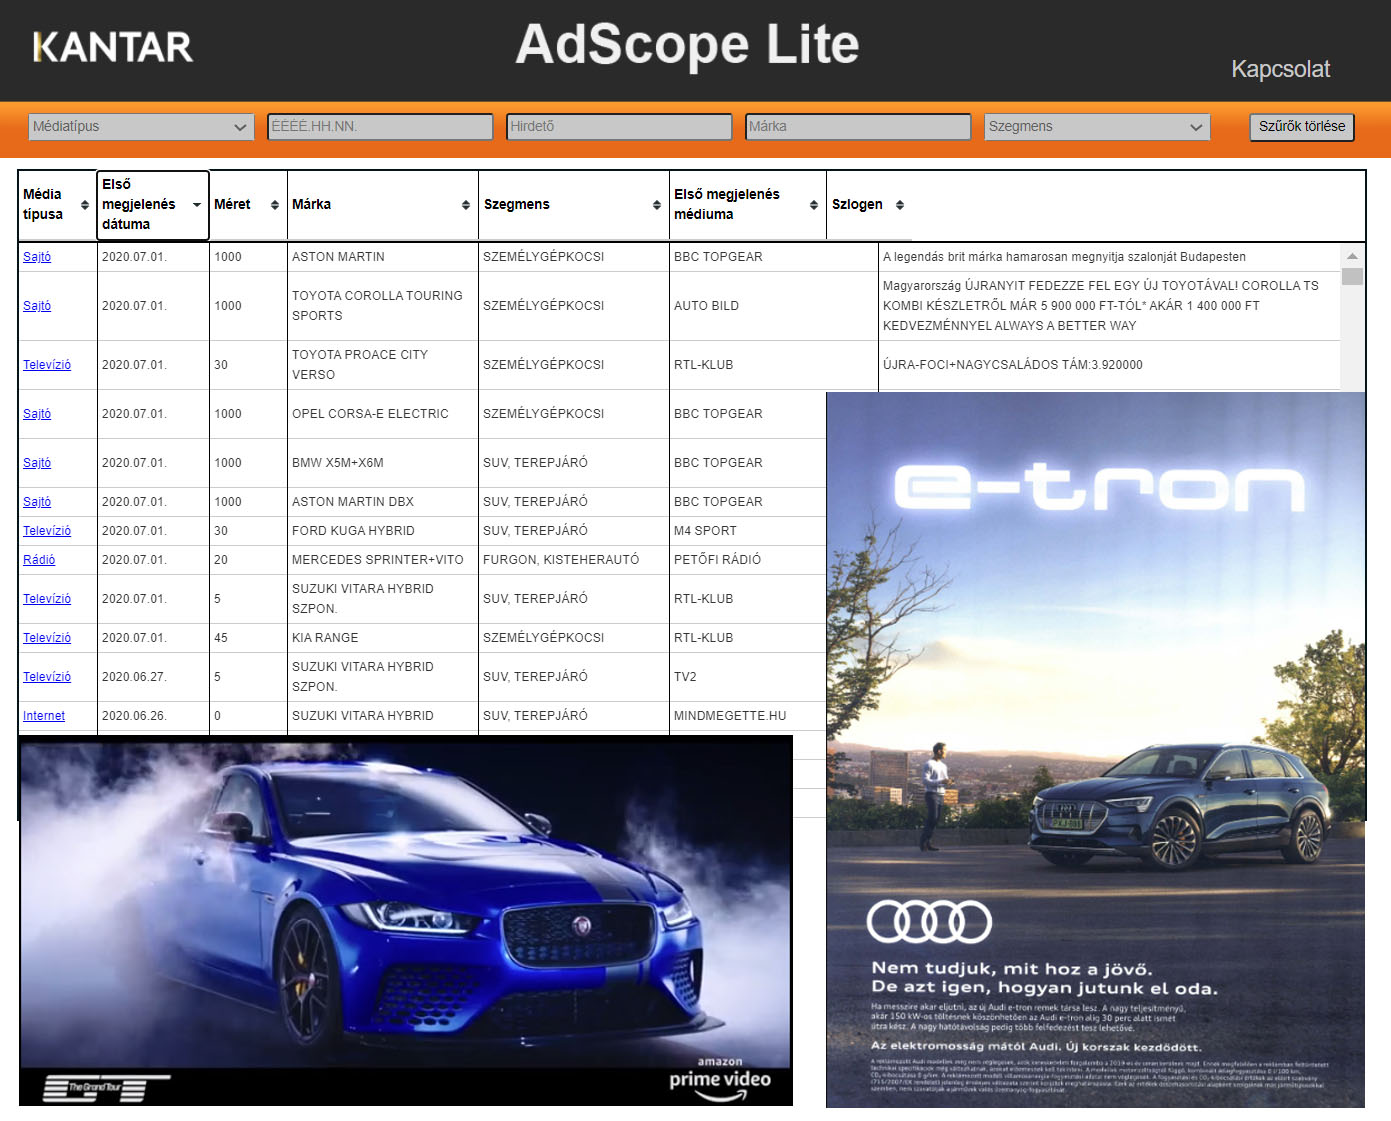This screenshot has height=1121, width=1391.
Task: Open Sajtó link for BMW X5M+X6M
Action: (37, 463)
